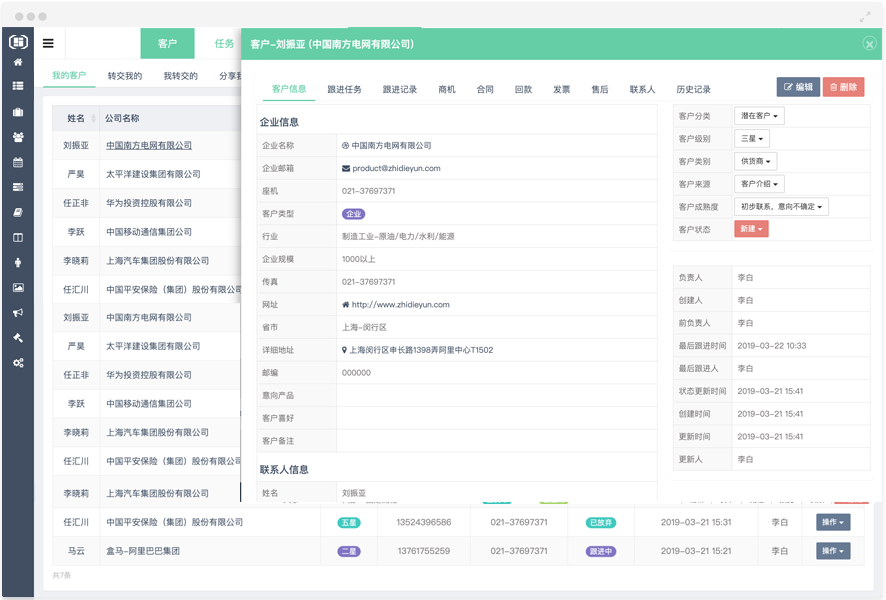Click the 公司名称 column header
Screen dimensions: 886x600
(121, 118)
